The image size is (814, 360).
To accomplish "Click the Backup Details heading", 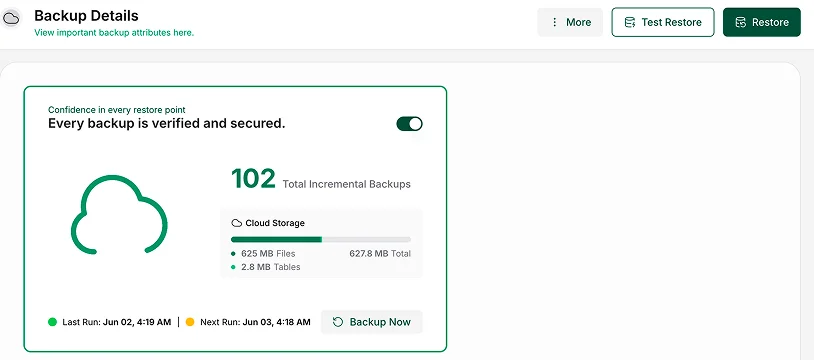I will pyautogui.click(x=86, y=16).
